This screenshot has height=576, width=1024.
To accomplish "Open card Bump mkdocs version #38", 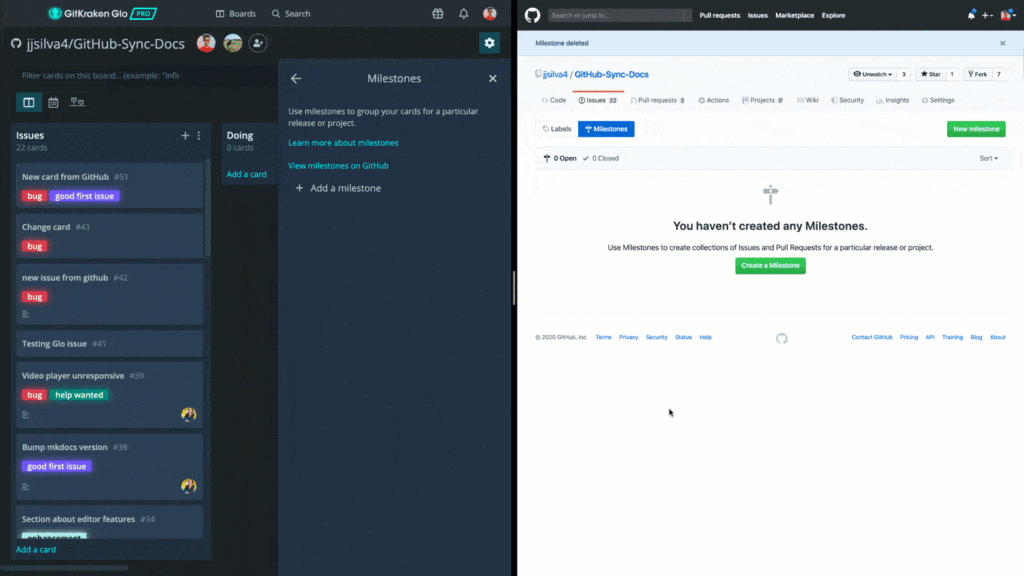I will [109, 467].
